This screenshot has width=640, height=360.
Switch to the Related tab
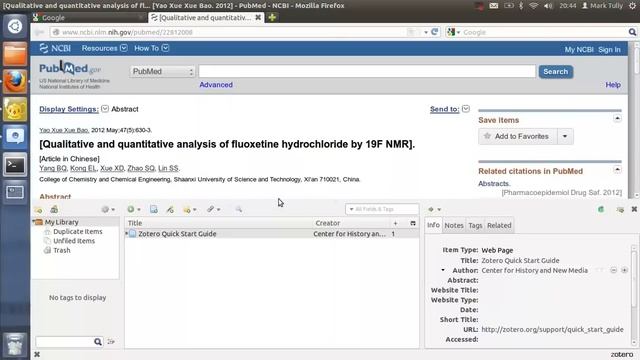click(x=499, y=225)
